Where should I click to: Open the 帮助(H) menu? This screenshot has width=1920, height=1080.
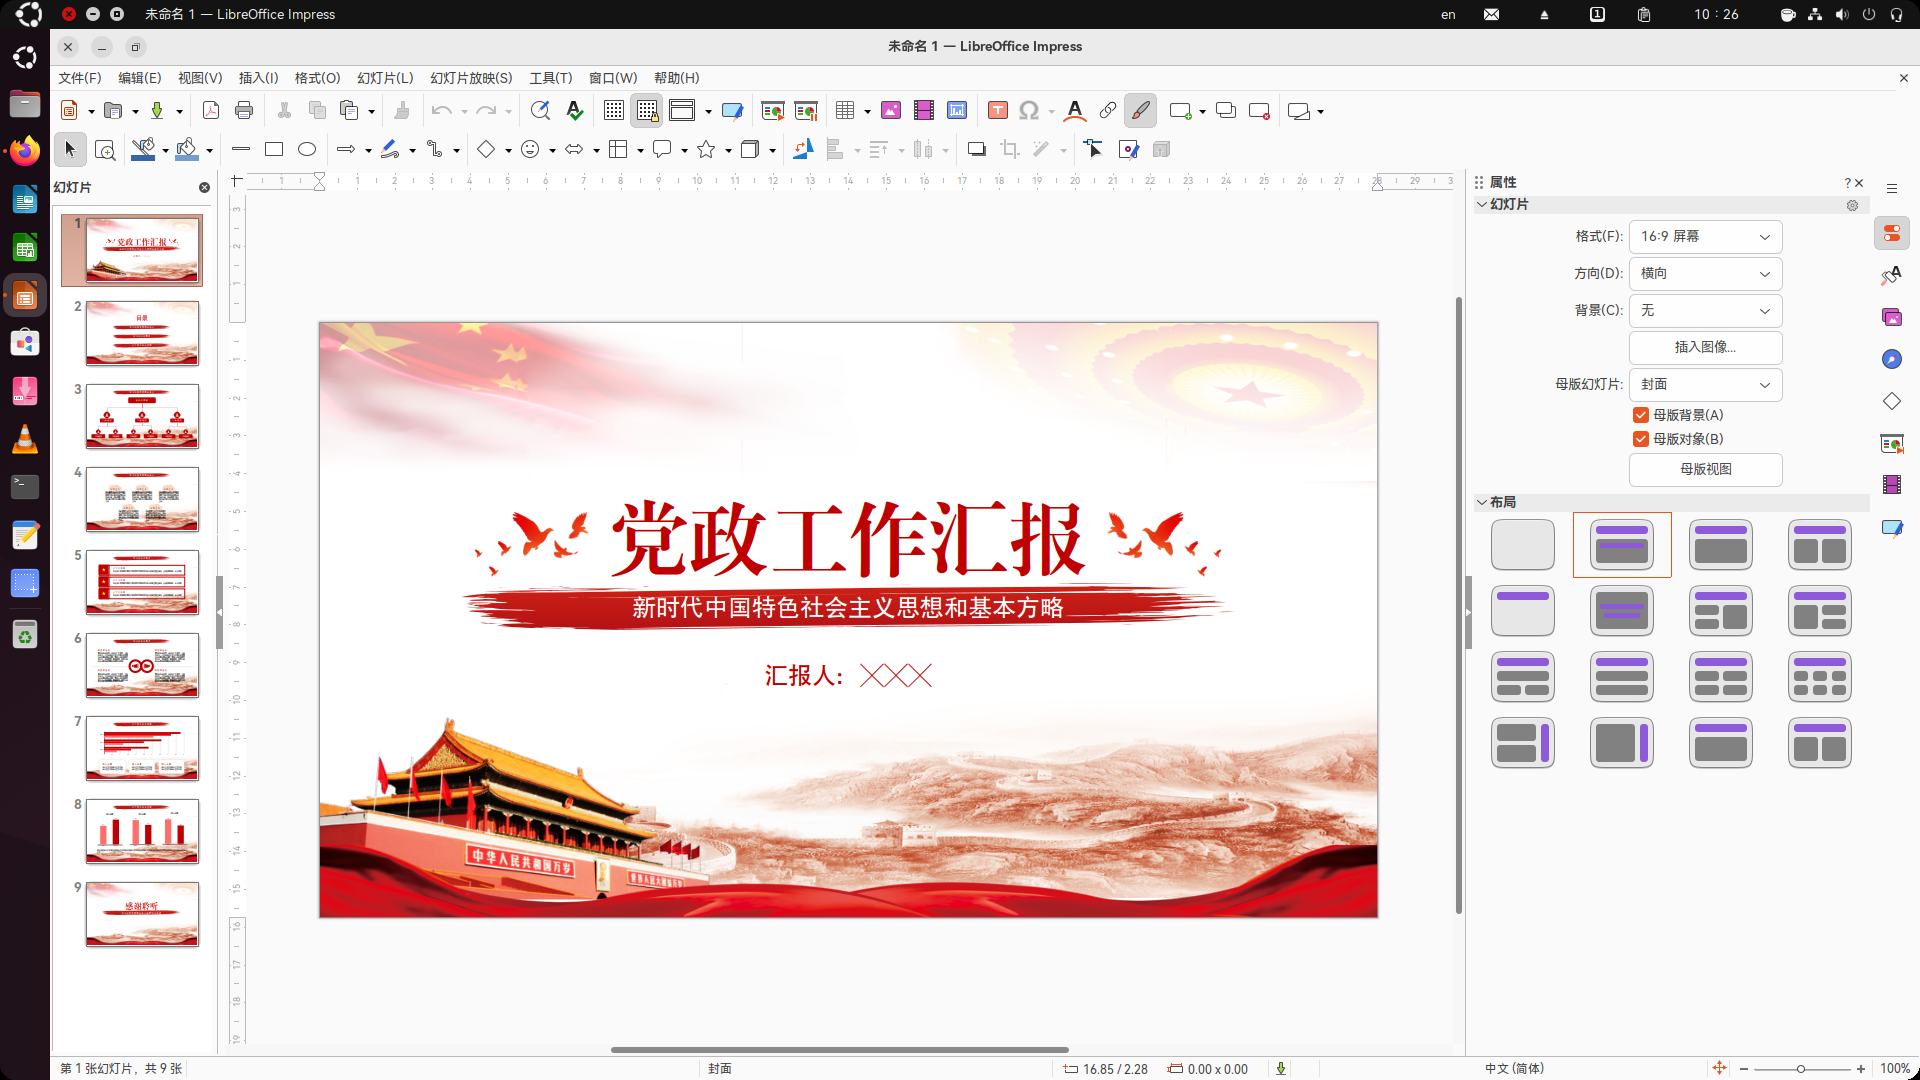click(677, 78)
